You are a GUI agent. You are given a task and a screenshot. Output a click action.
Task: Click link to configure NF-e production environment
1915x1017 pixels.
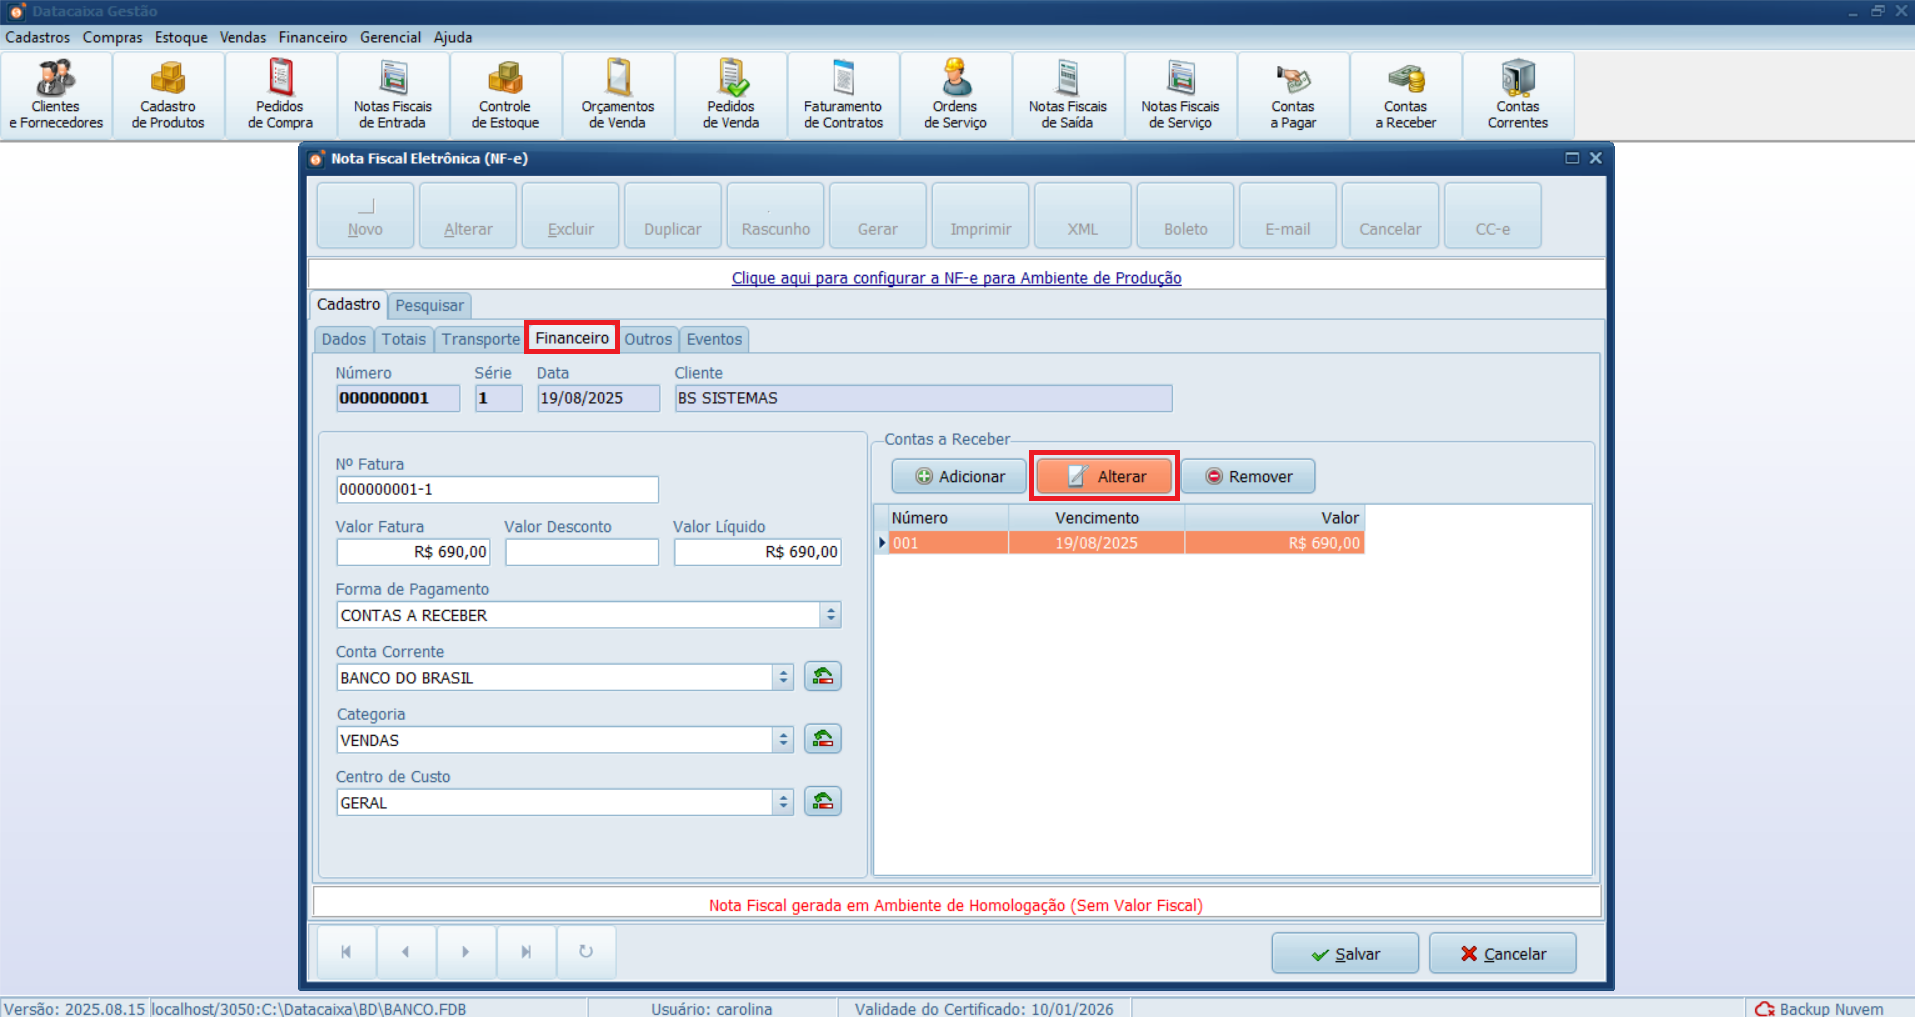(956, 278)
